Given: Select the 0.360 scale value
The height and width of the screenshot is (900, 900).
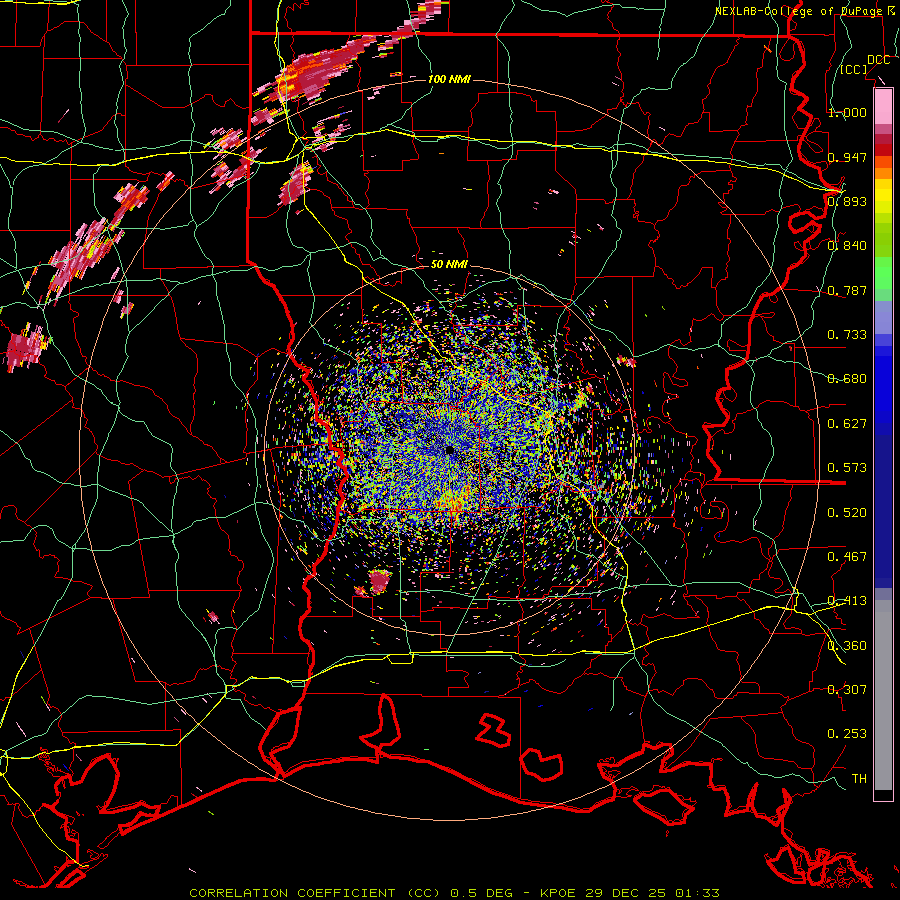Looking at the screenshot, I should tap(847, 646).
